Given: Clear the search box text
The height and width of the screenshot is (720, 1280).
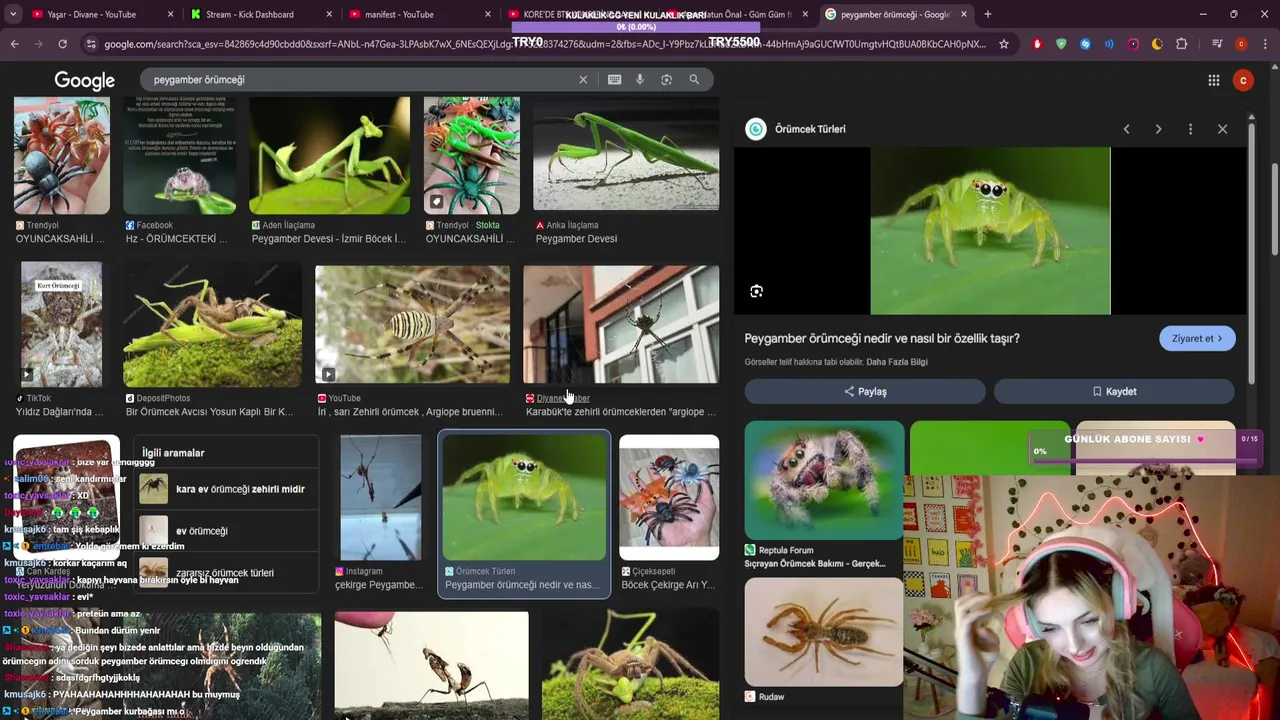Looking at the screenshot, I should point(583,79).
